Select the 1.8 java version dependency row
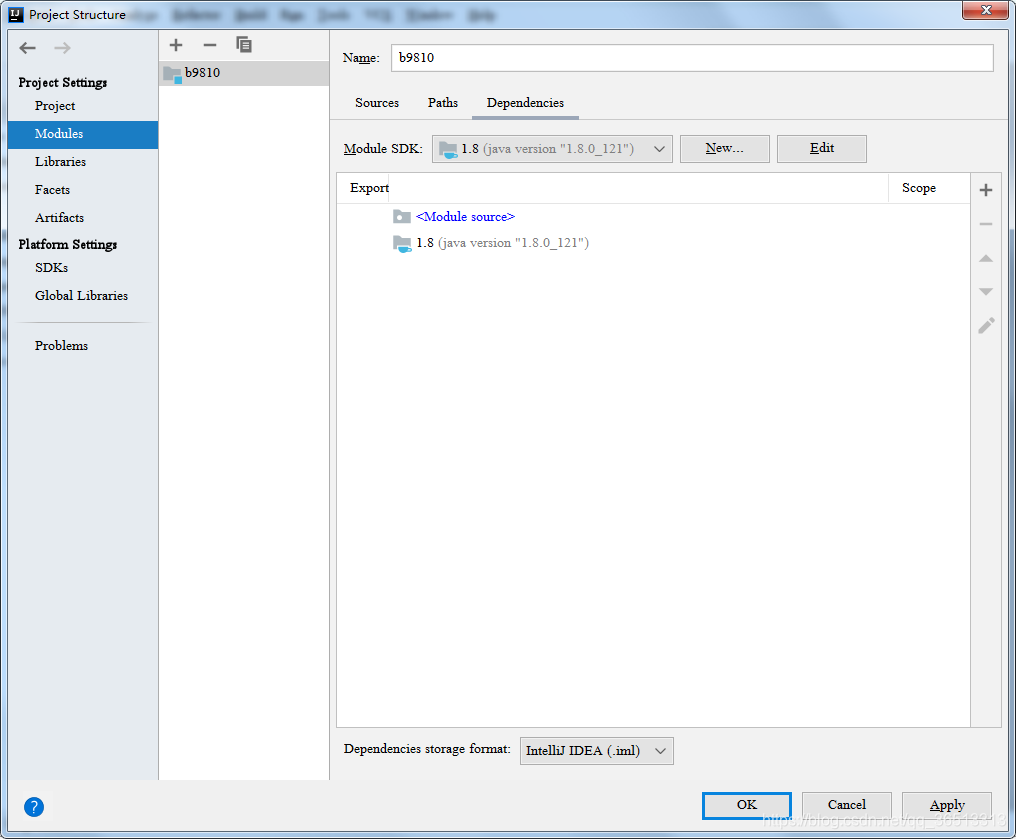 click(653, 243)
